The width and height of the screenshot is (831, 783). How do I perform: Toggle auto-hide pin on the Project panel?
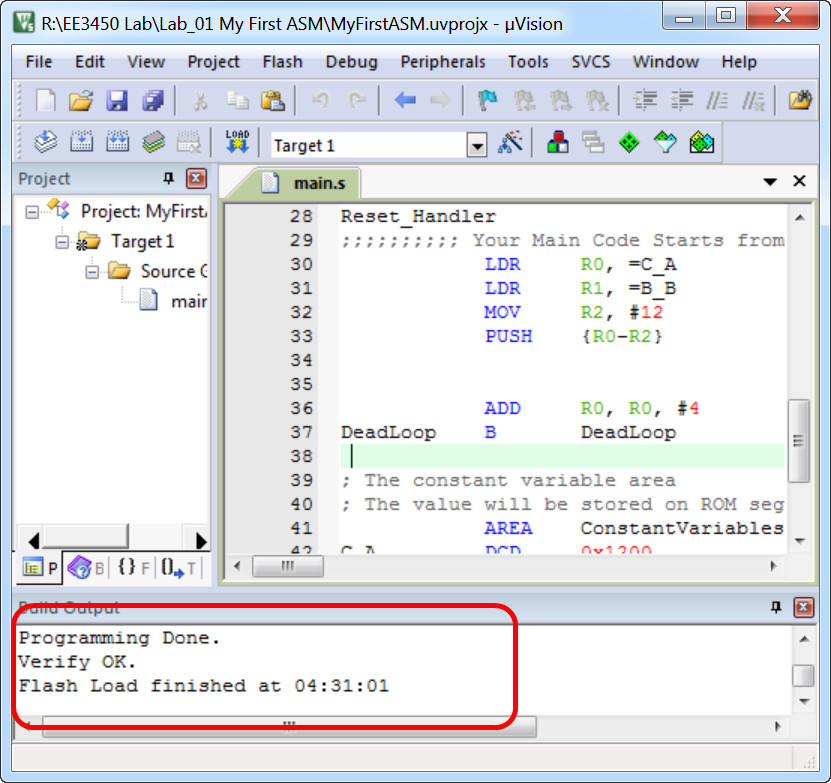[168, 179]
